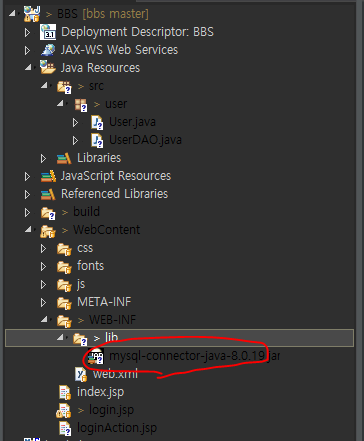Collapse the src folder node
The image size is (364, 441).
pos(45,85)
